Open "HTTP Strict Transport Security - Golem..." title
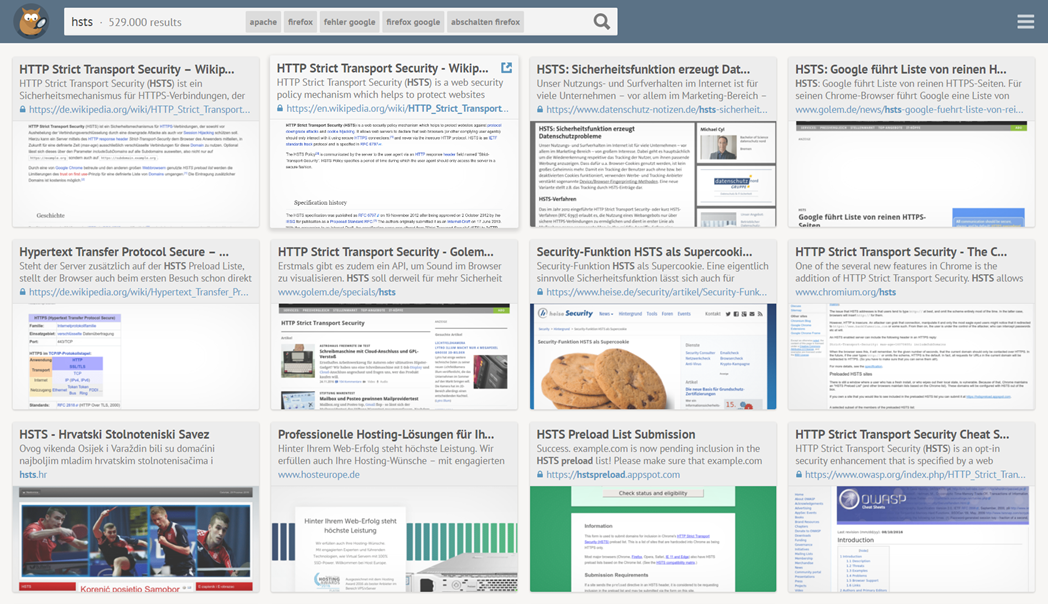 [x=386, y=252]
